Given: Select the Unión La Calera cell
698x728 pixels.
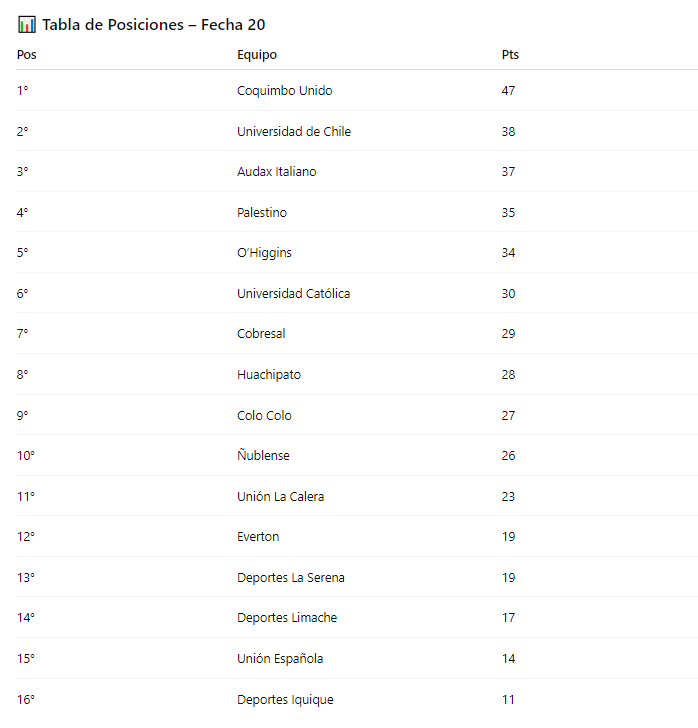Looking at the screenshot, I should pyautogui.click(x=281, y=497).
